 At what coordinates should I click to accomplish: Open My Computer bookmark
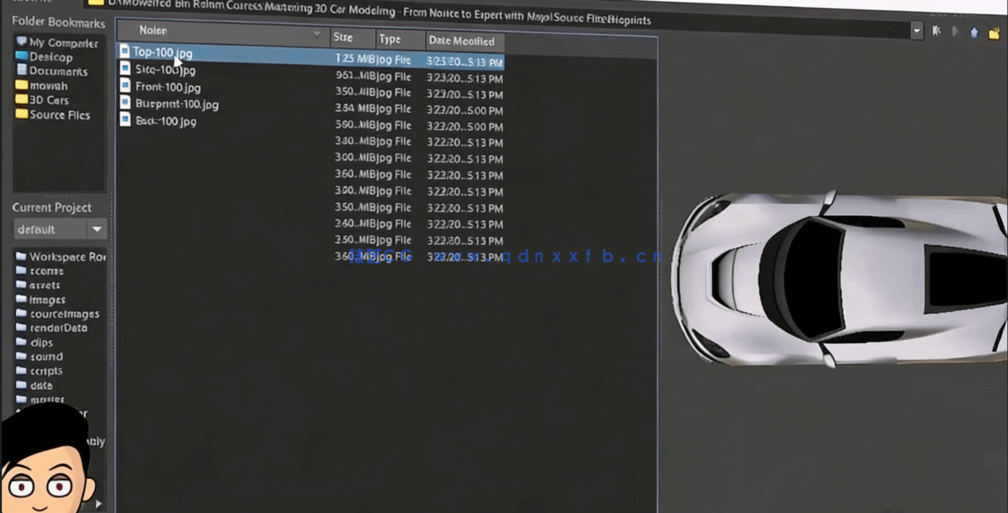tap(62, 43)
